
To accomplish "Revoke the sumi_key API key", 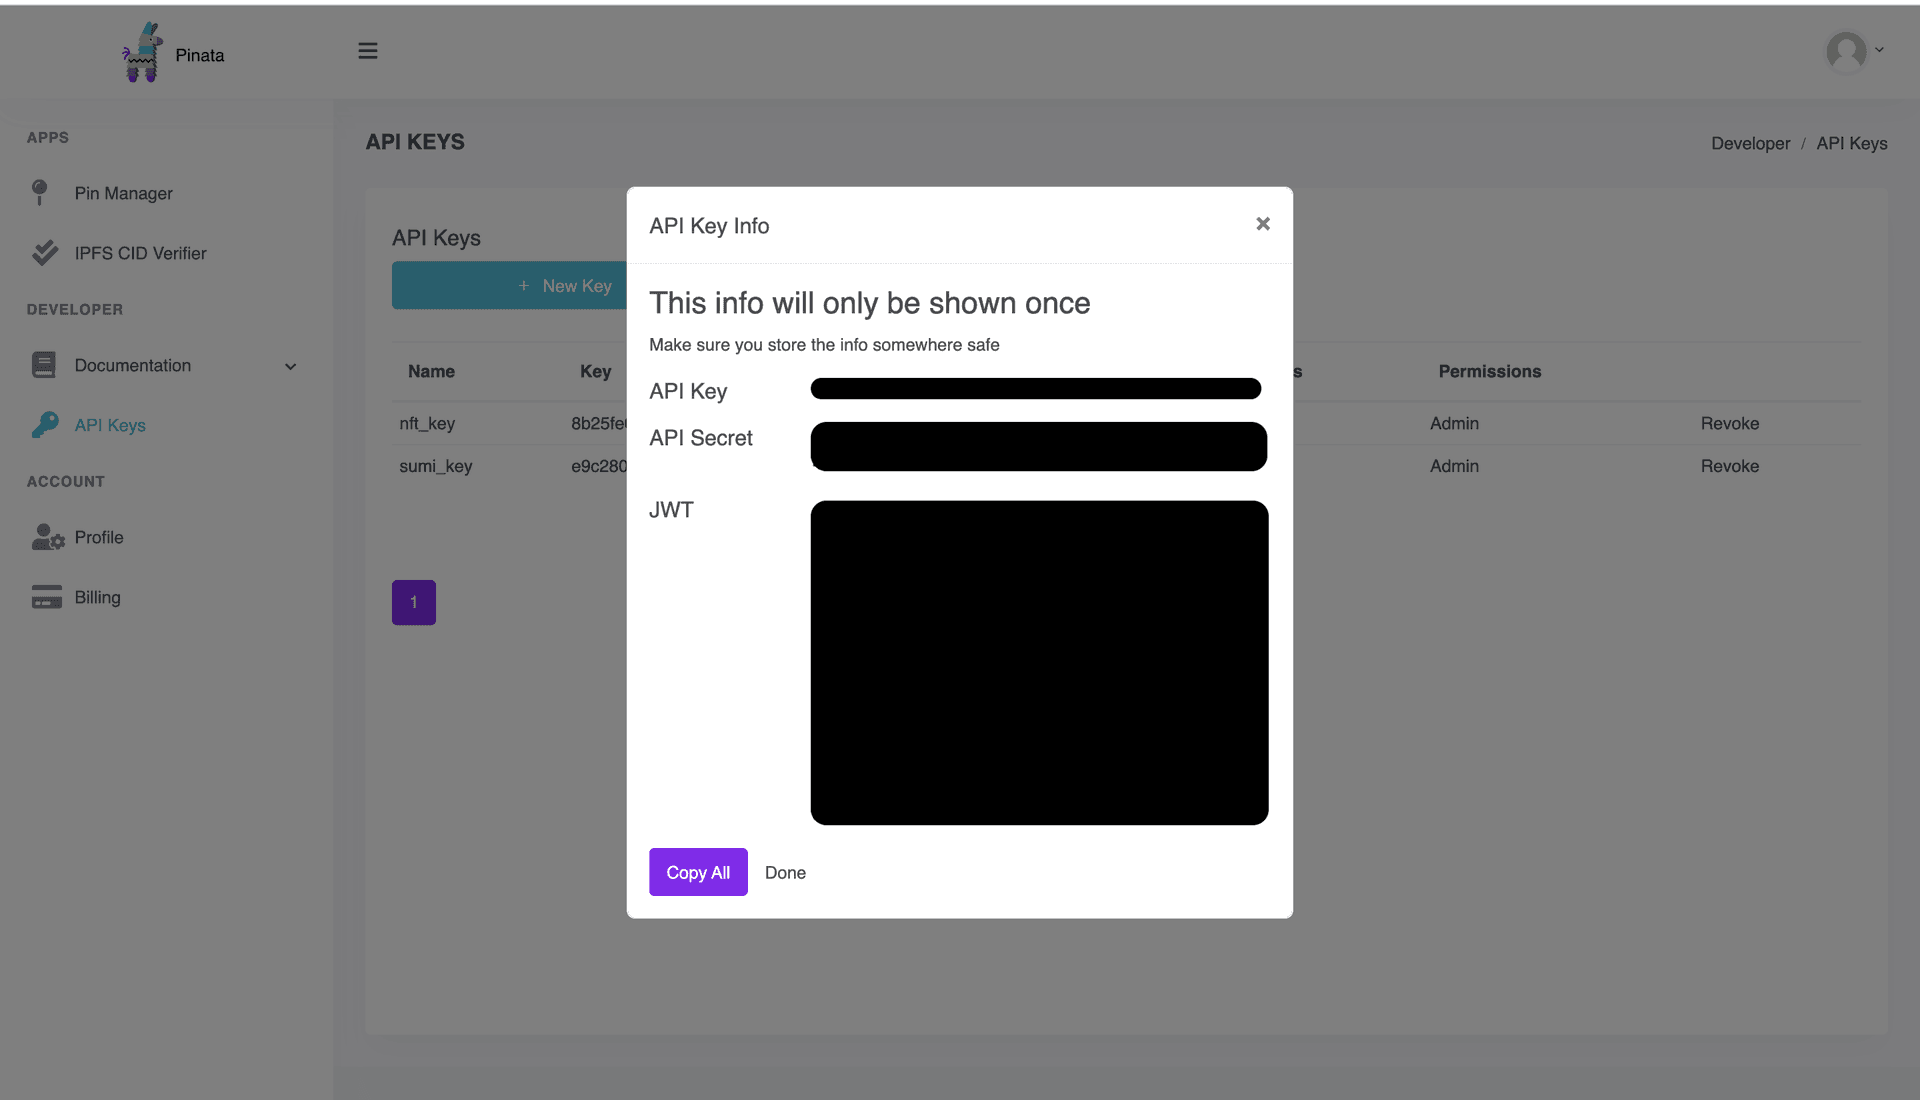I will [1729, 466].
